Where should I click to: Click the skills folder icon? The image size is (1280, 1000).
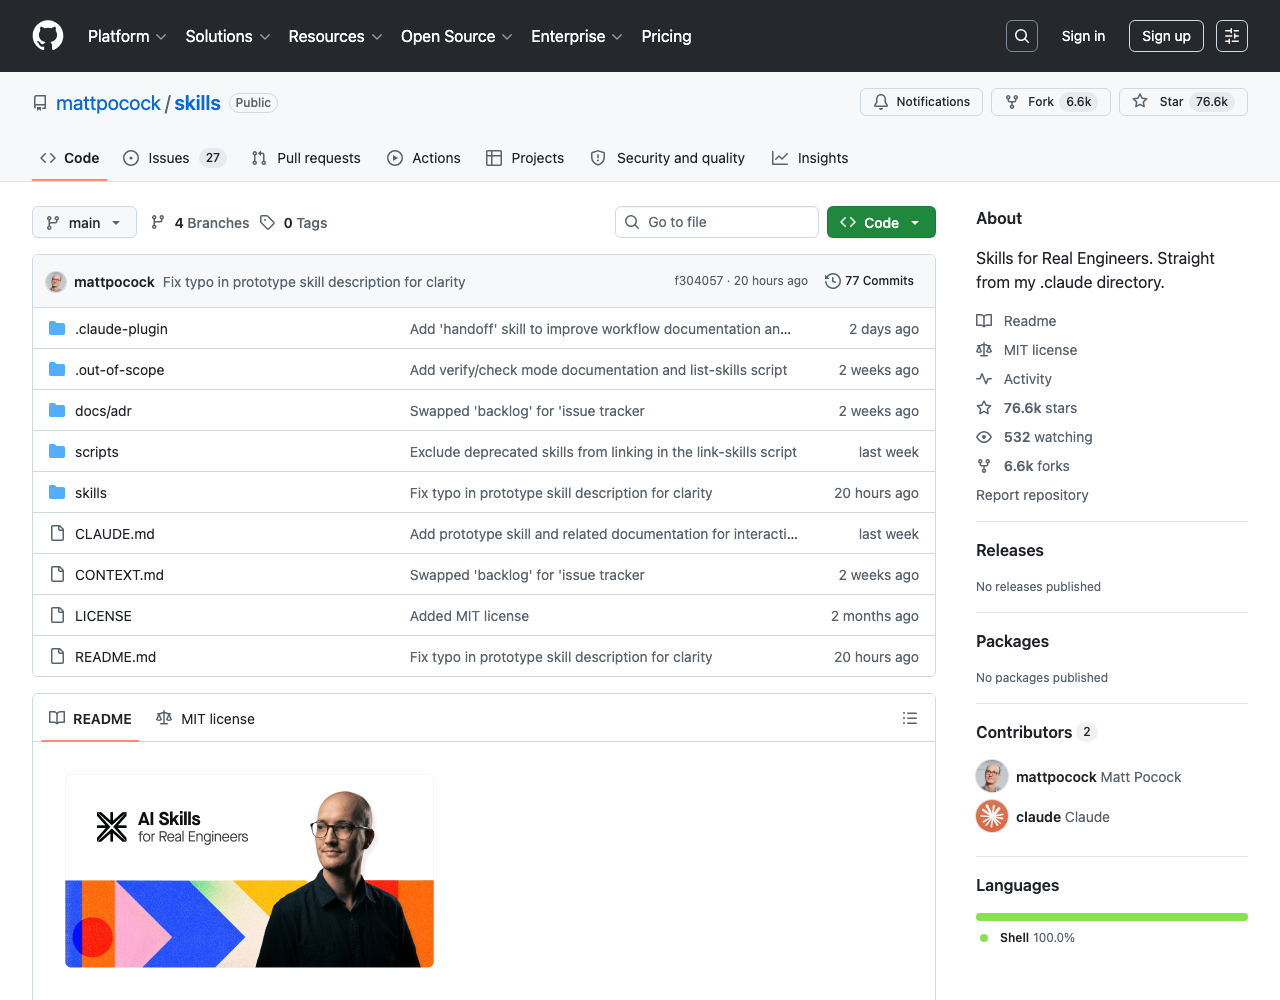pyautogui.click(x=57, y=493)
